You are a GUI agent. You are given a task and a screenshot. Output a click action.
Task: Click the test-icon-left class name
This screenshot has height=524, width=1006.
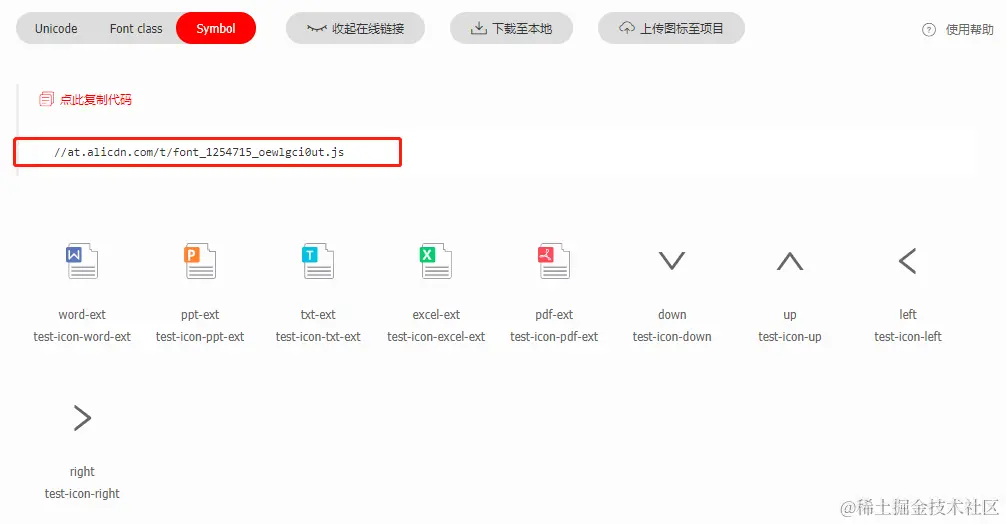pyautogui.click(x=908, y=337)
